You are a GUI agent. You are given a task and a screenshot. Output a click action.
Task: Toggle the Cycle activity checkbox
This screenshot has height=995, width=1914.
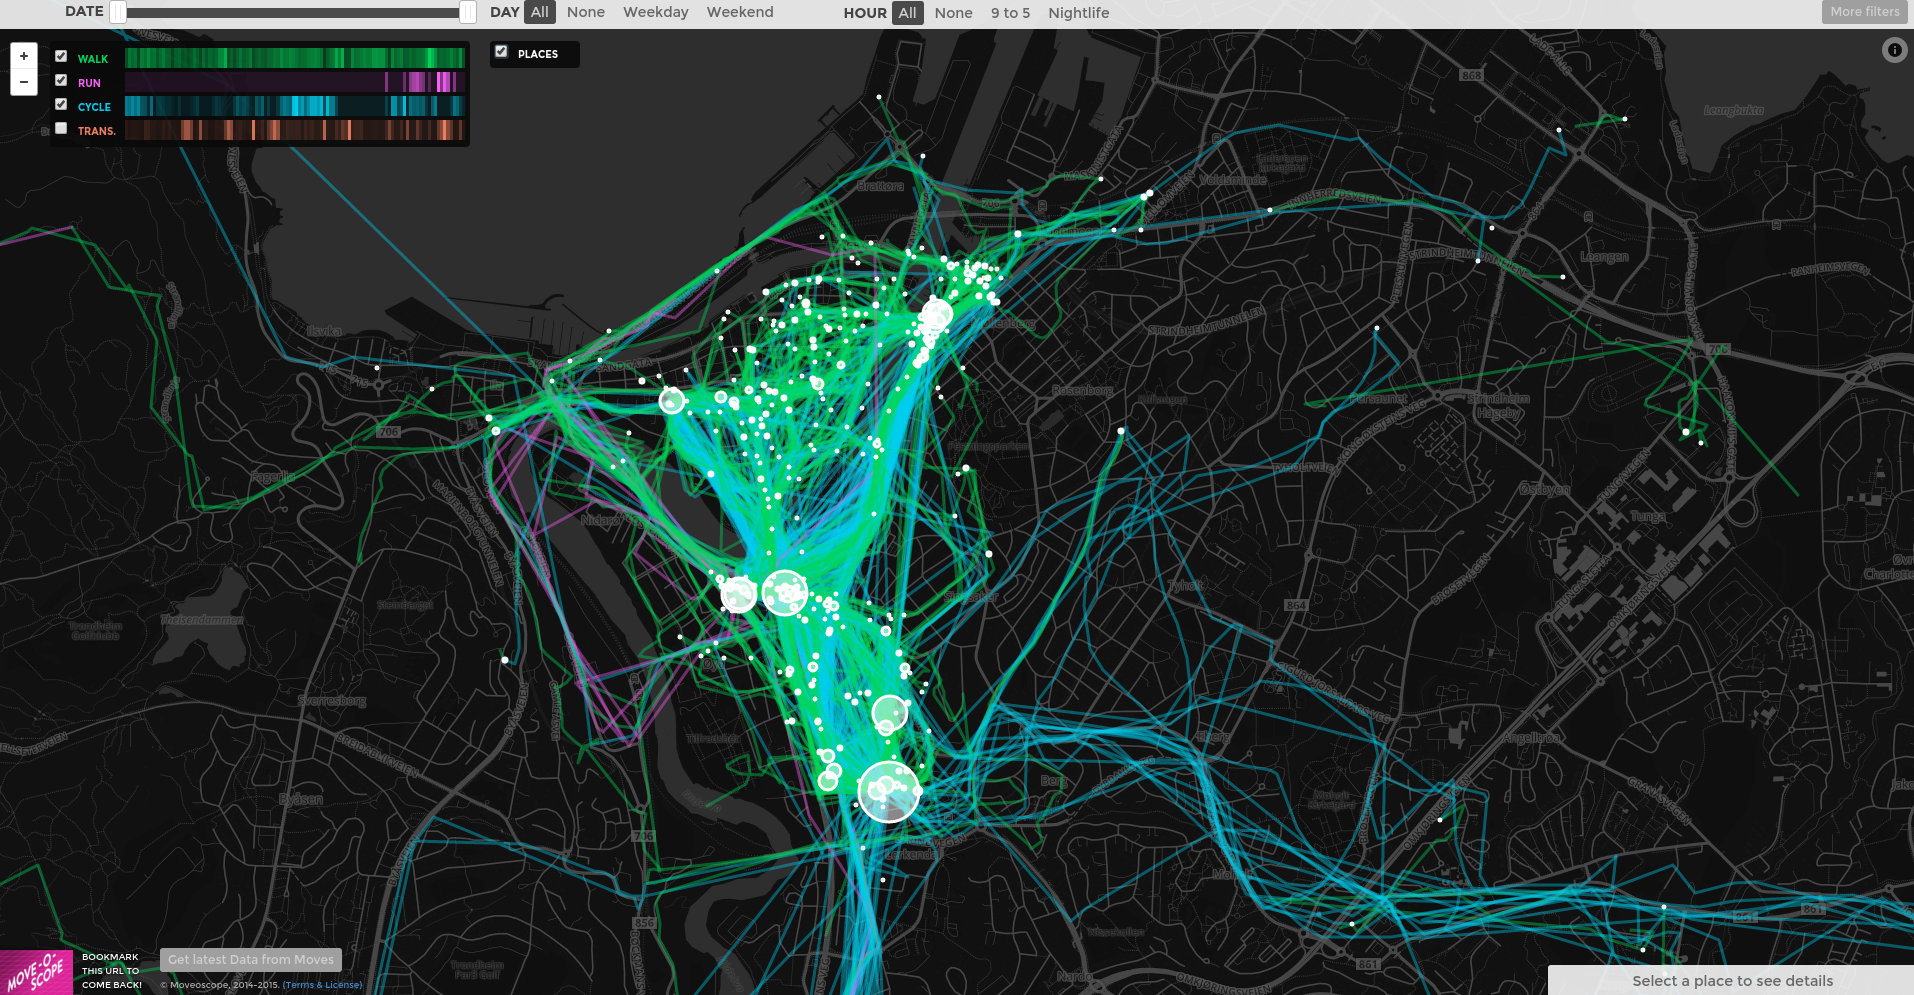(x=61, y=105)
